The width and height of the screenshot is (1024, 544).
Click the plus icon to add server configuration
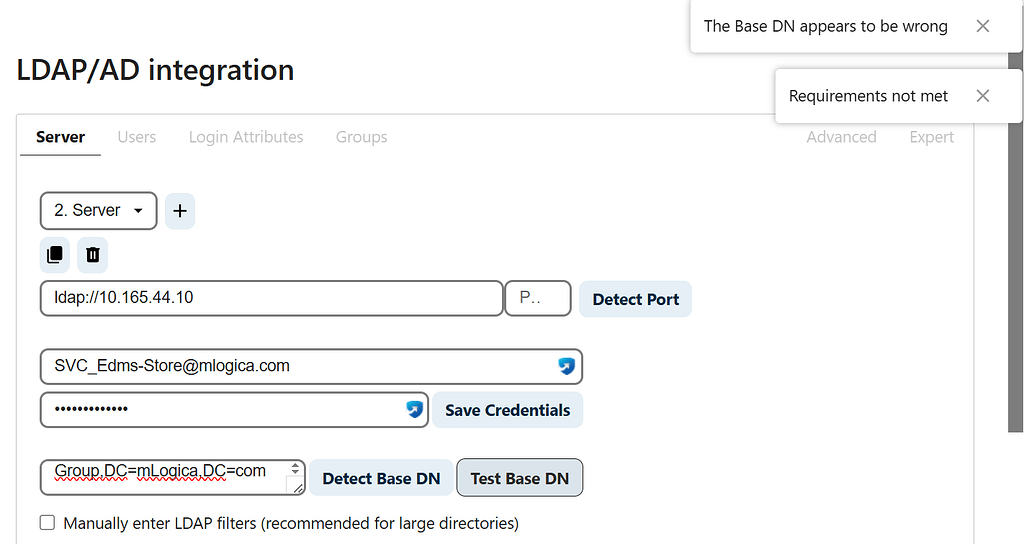pos(180,211)
